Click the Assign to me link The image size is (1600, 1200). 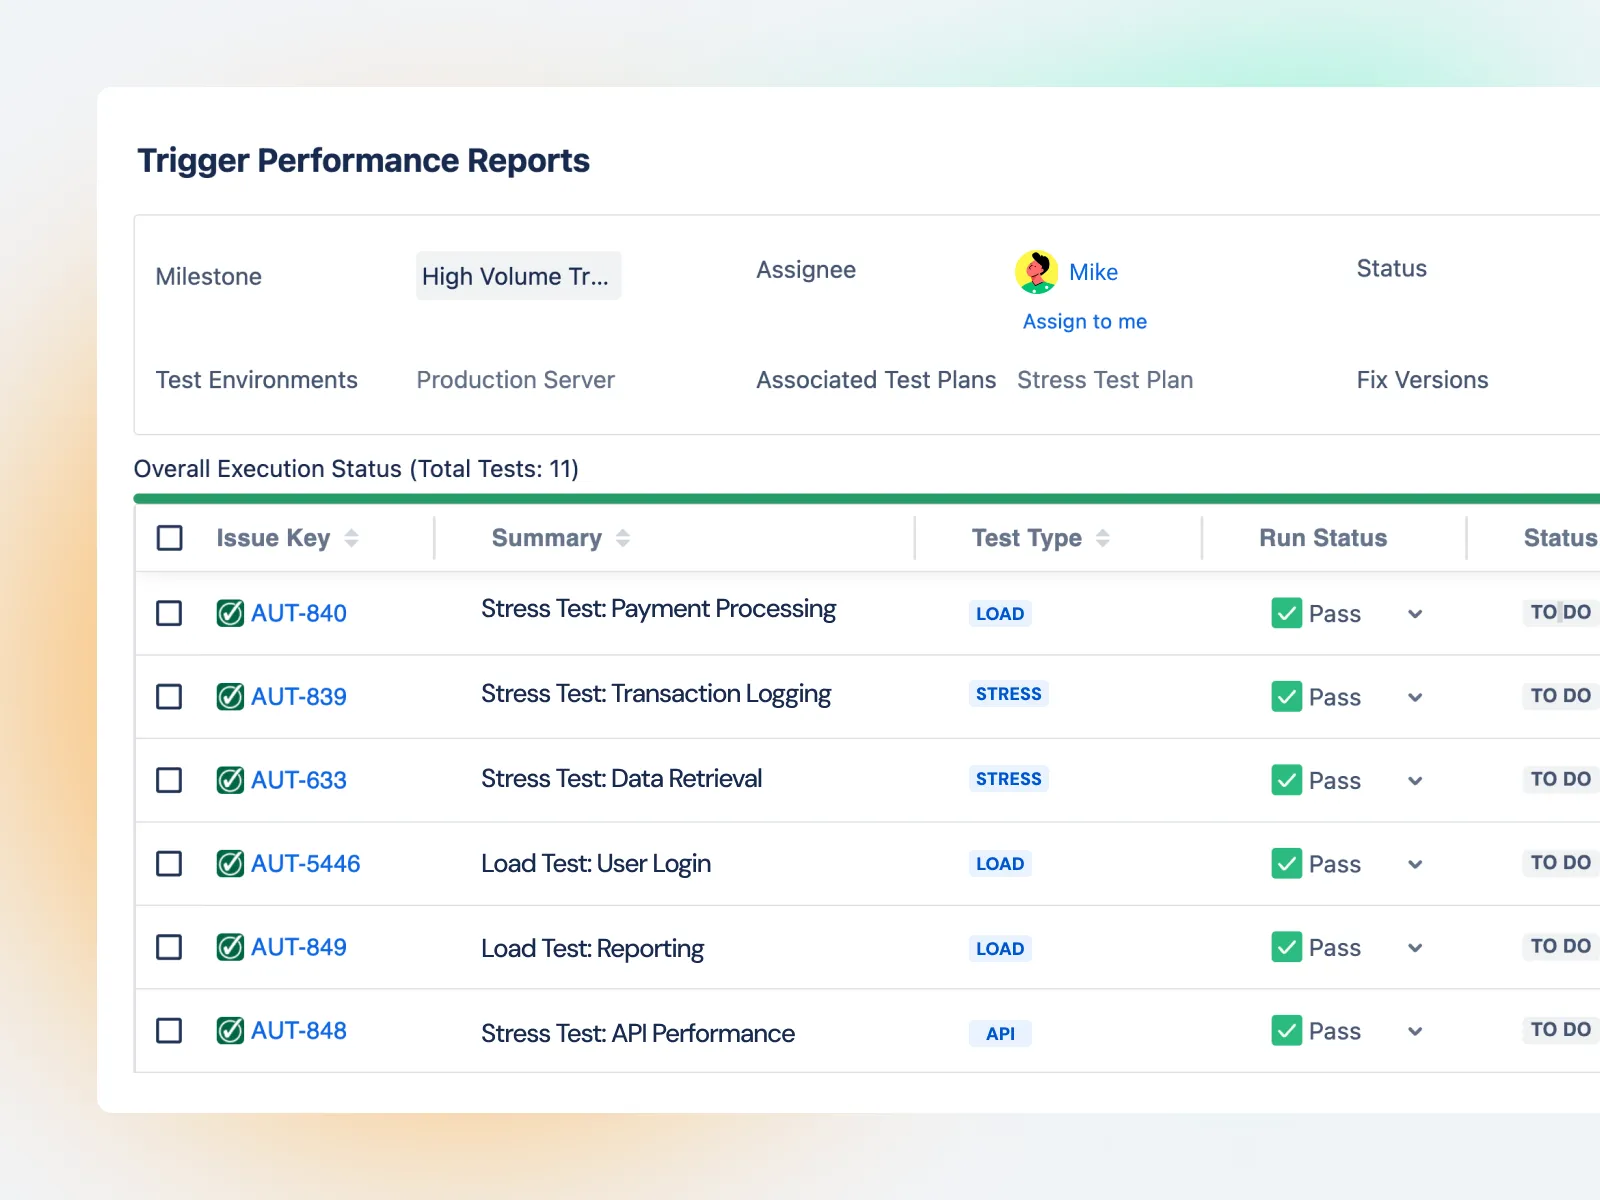(1084, 321)
